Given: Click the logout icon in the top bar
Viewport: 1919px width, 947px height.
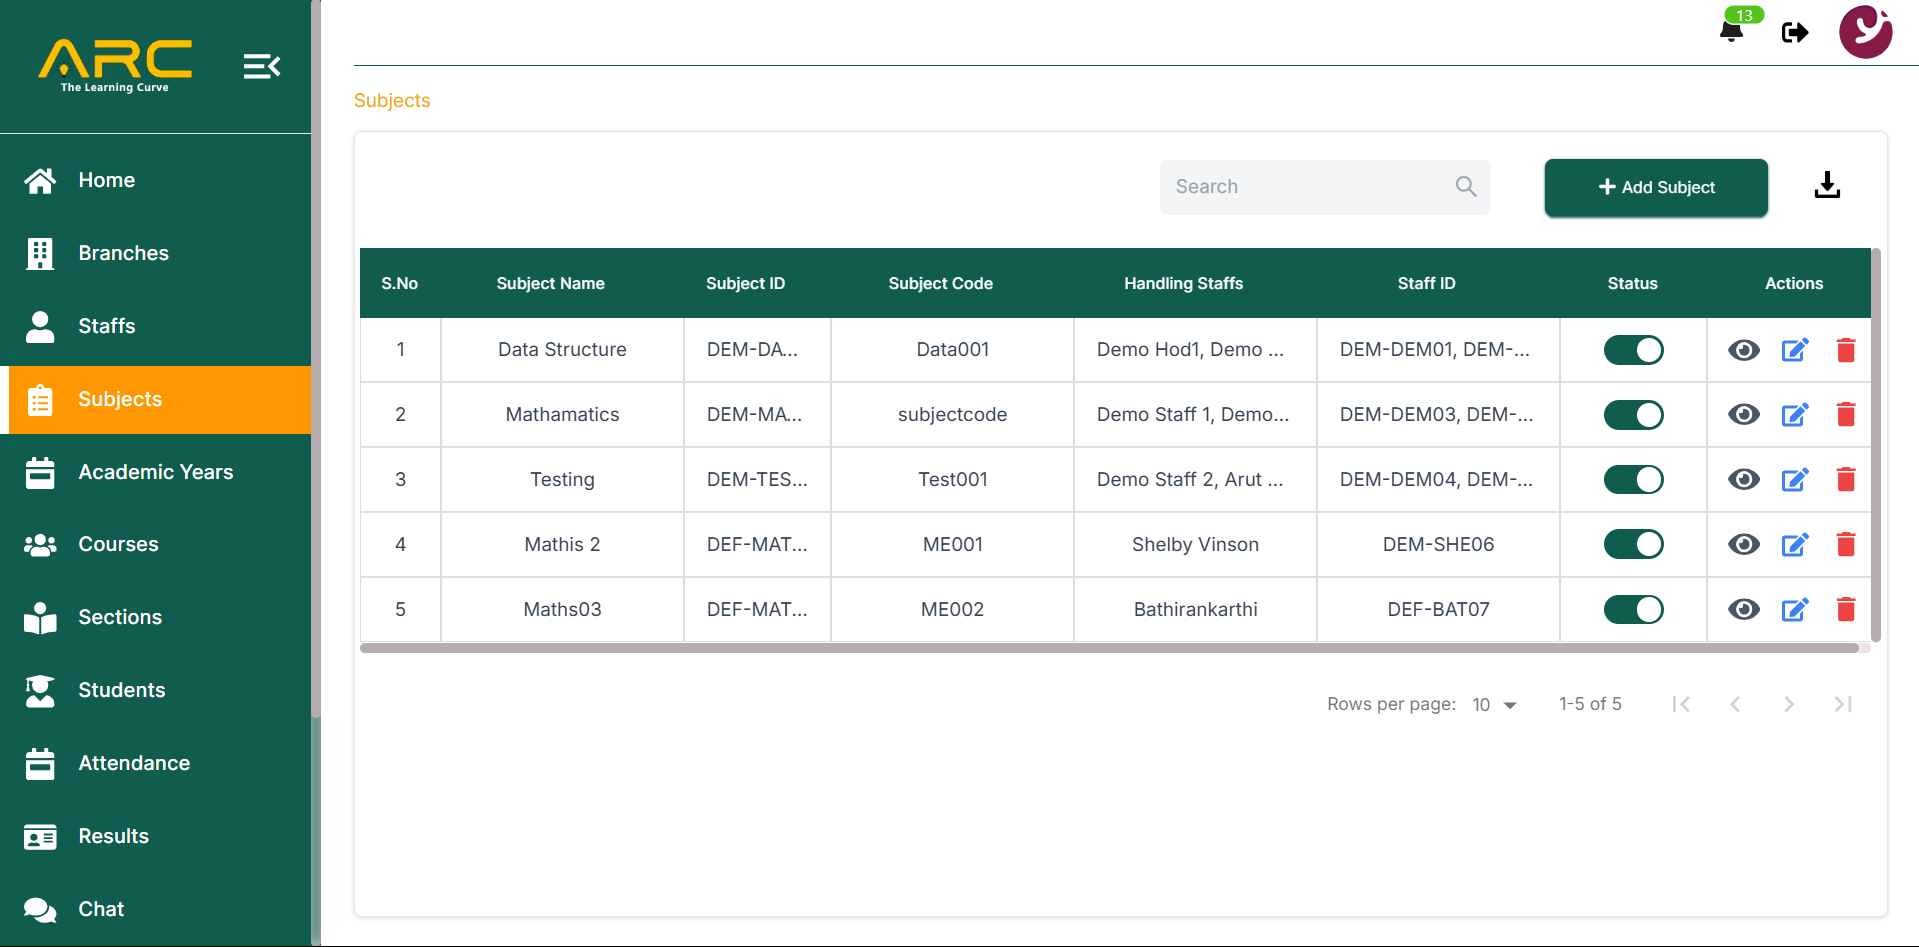Looking at the screenshot, I should 1795,32.
